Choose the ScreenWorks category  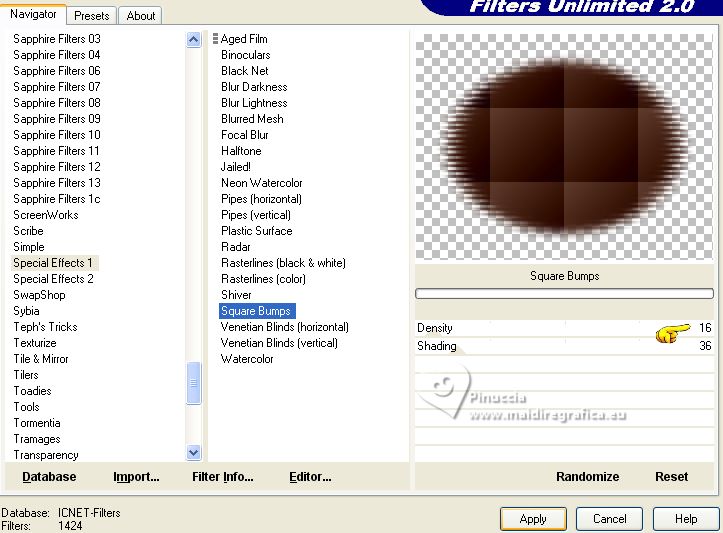(x=46, y=215)
